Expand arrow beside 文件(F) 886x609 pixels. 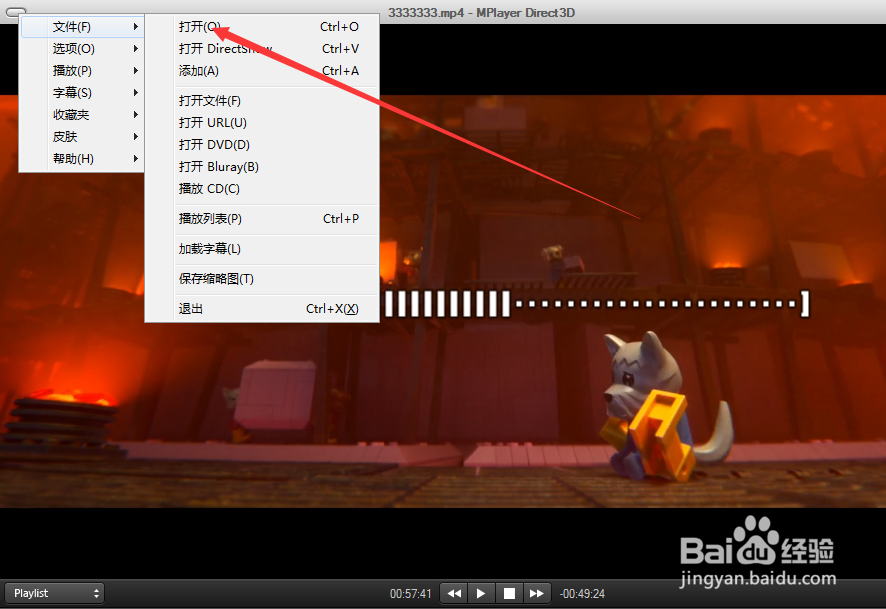136,27
